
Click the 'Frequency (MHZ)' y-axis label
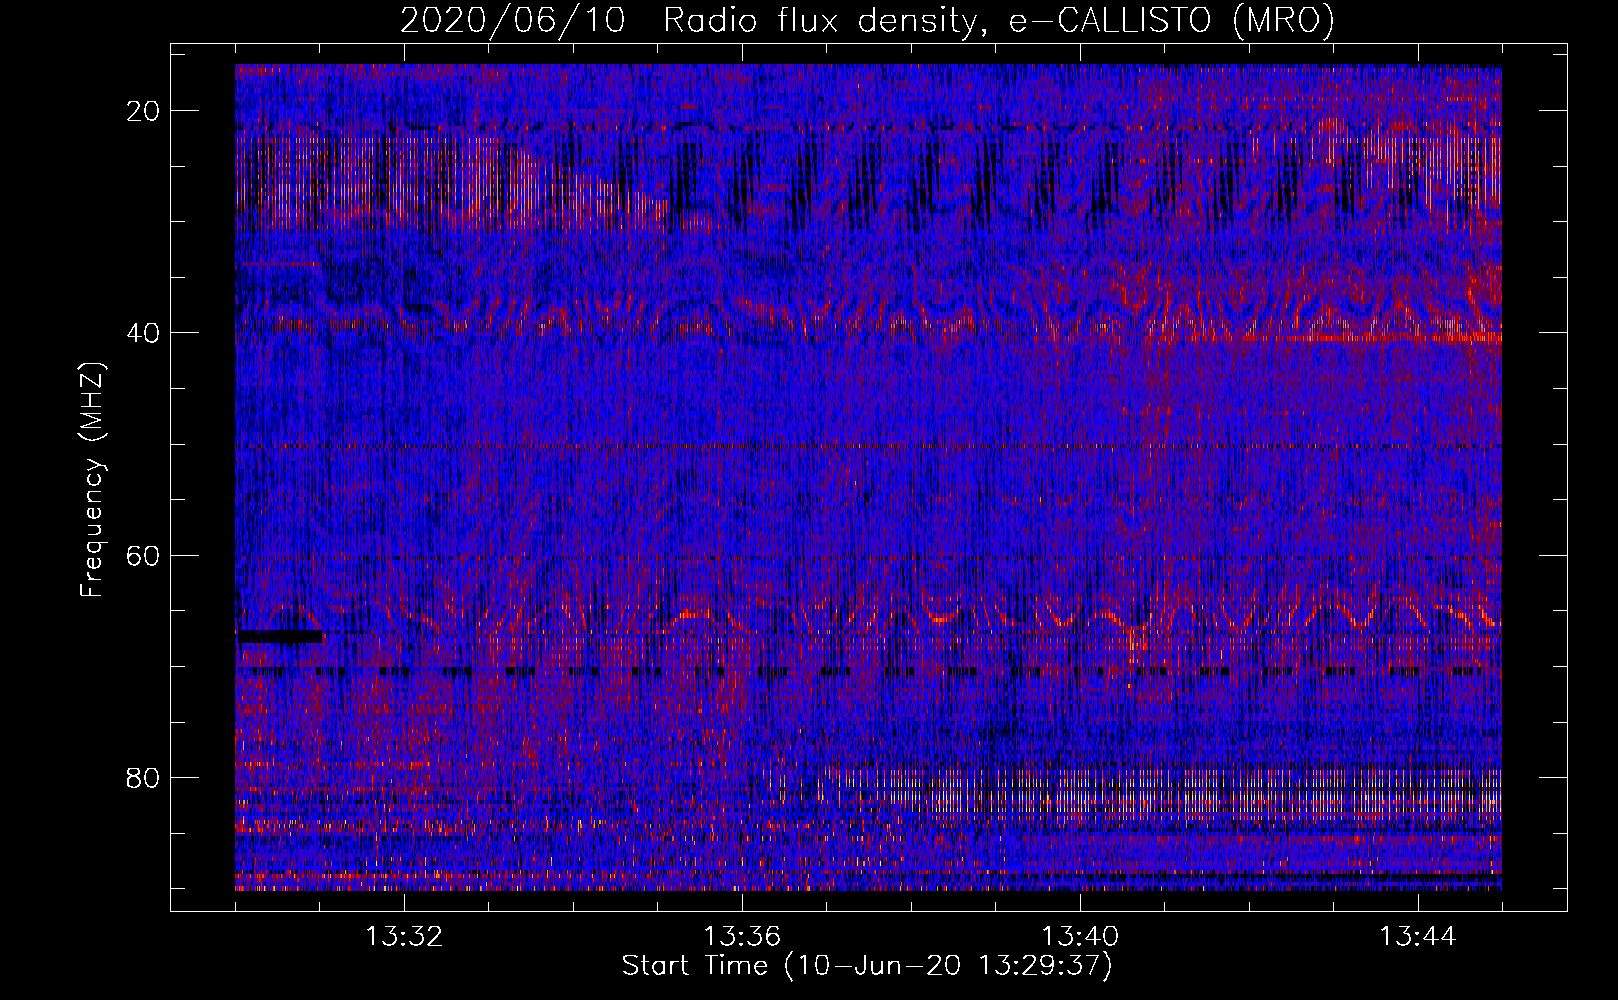tap(92, 480)
